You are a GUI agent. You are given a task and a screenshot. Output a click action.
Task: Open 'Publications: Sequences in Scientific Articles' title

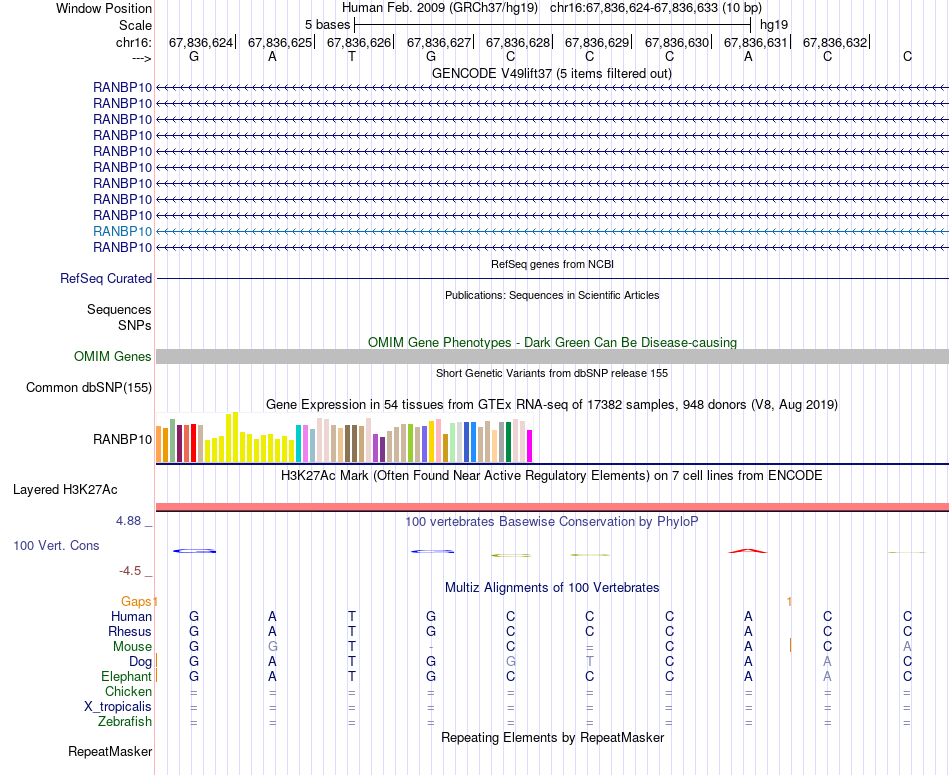pos(552,295)
